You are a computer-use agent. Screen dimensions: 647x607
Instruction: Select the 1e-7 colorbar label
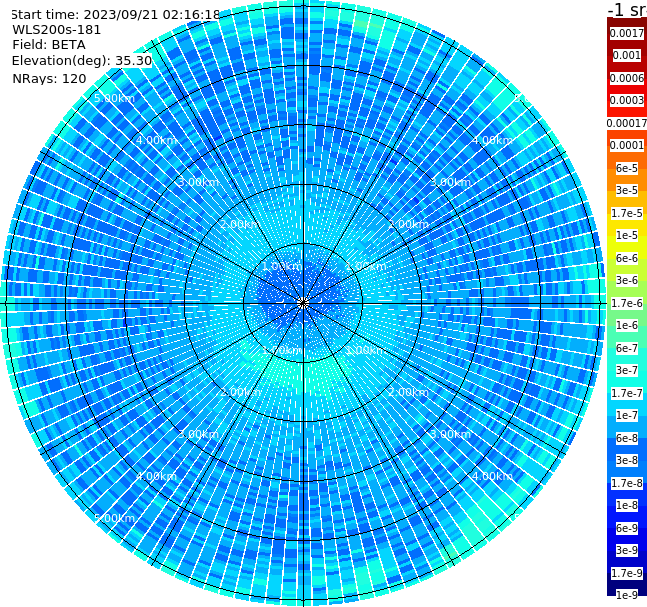click(627, 415)
